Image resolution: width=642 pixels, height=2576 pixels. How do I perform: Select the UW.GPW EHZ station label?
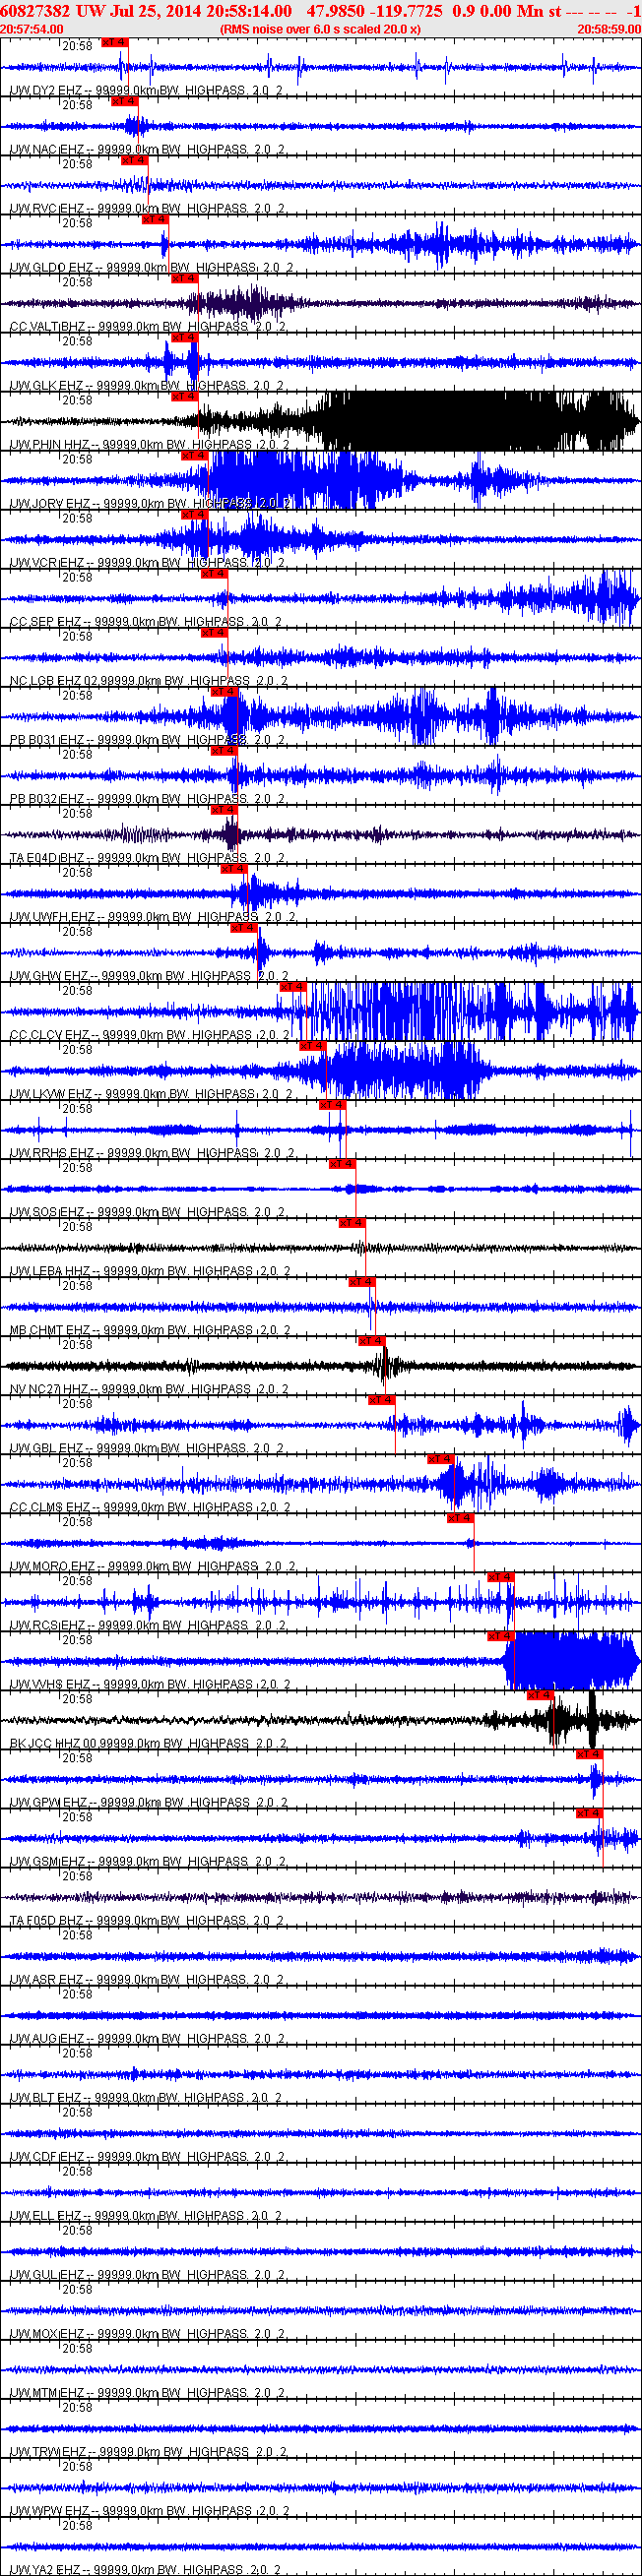point(149,1802)
